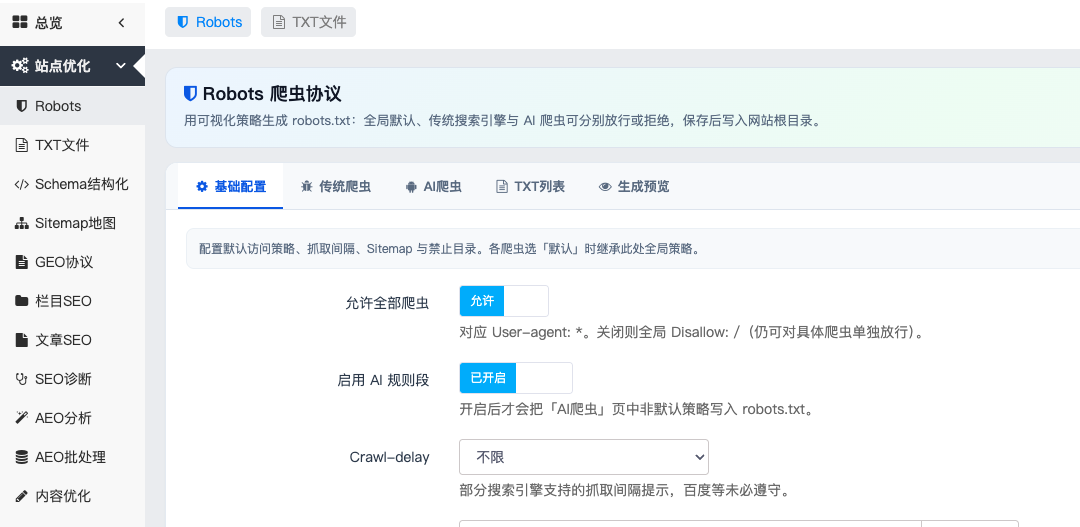Screen dimensions: 1080x527
Task: Click the shield icon in Robots 爬虫协议 heading
Action: click(x=191, y=93)
